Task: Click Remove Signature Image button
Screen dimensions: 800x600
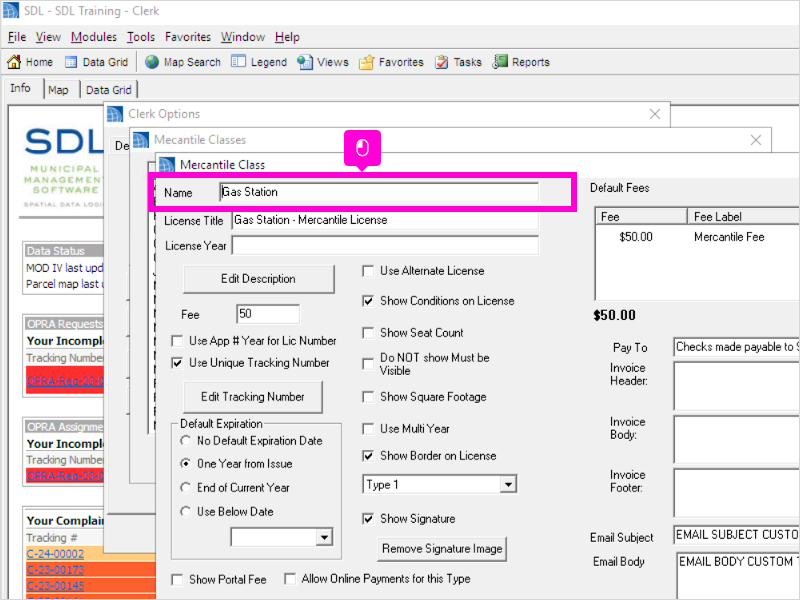Action: coord(442,549)
